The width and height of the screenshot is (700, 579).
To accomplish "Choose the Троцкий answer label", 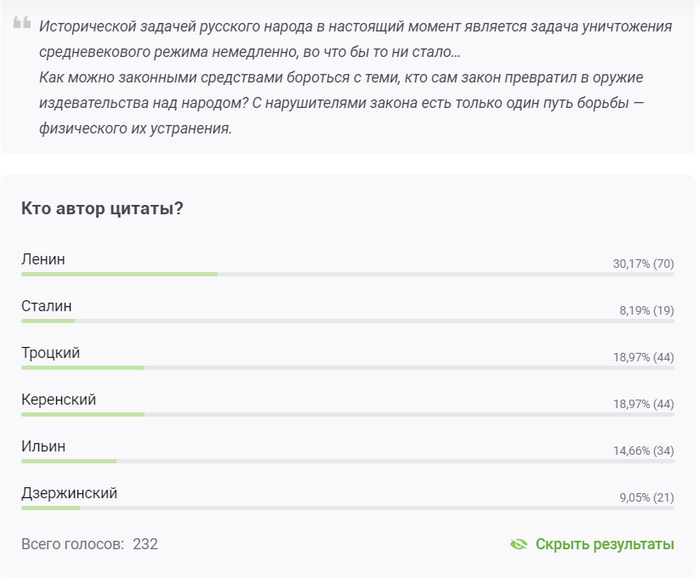I will click(50, 353).
